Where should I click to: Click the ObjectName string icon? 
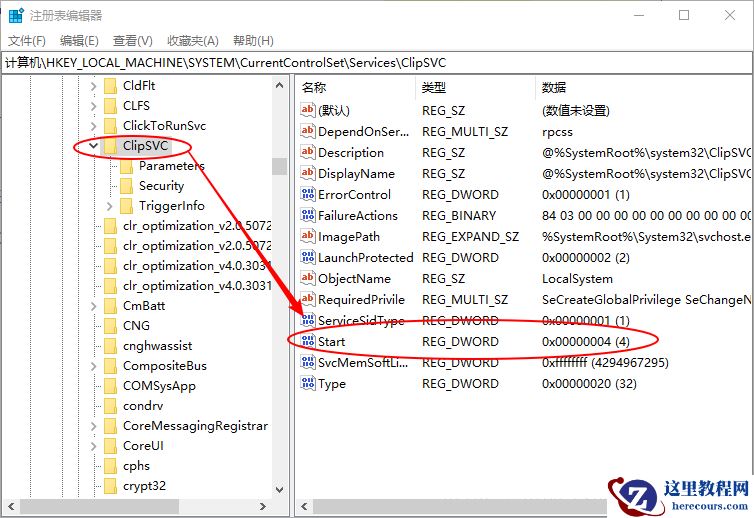[308, 278]
